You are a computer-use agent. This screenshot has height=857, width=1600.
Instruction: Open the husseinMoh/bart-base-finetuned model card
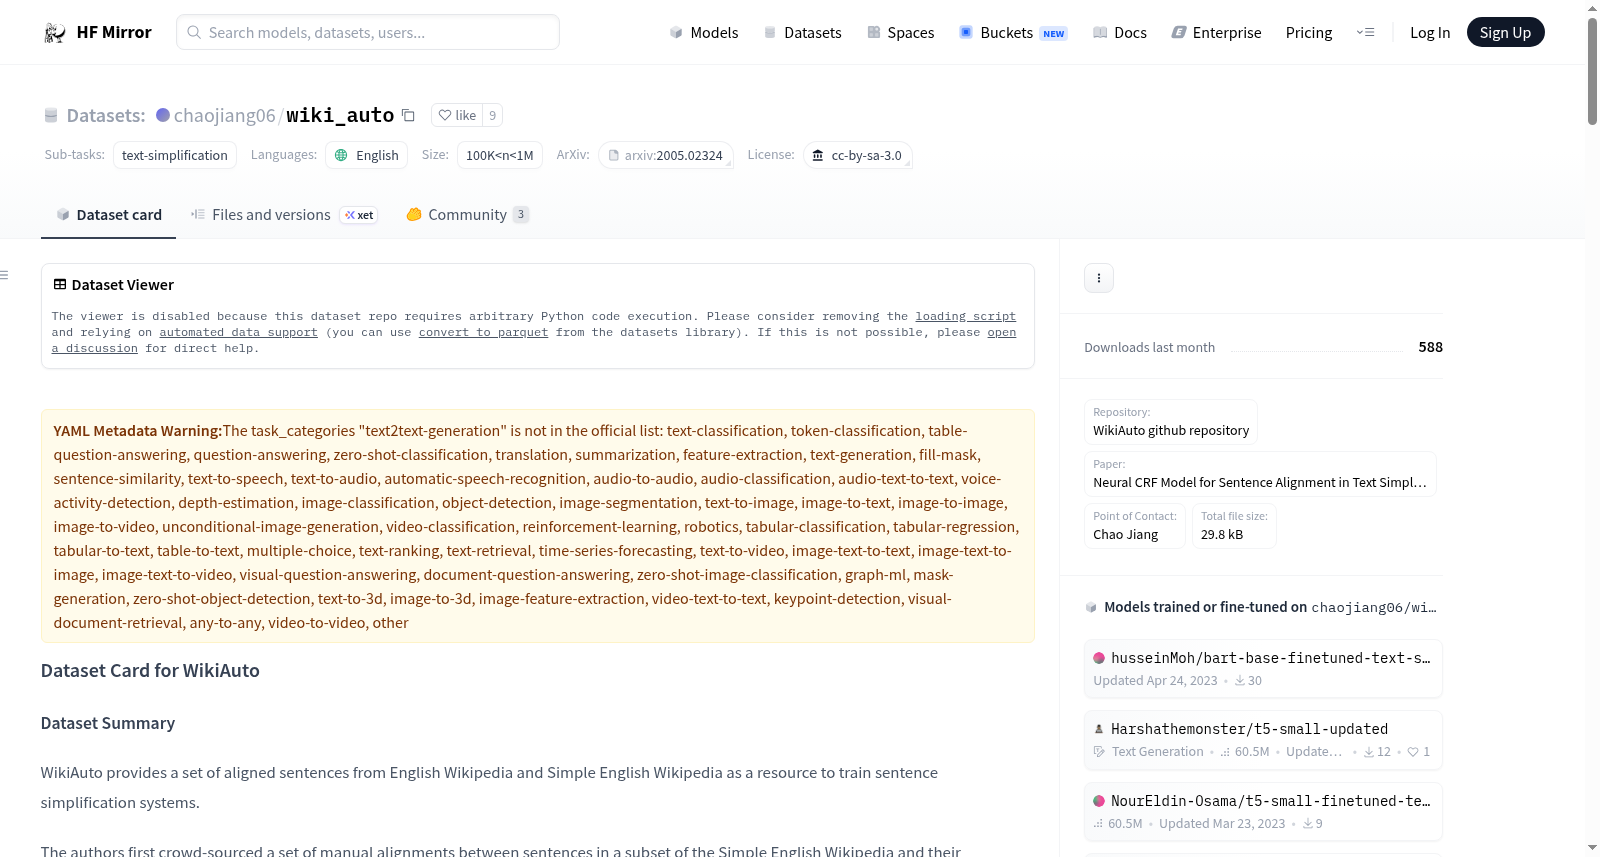coord(1263,668)
